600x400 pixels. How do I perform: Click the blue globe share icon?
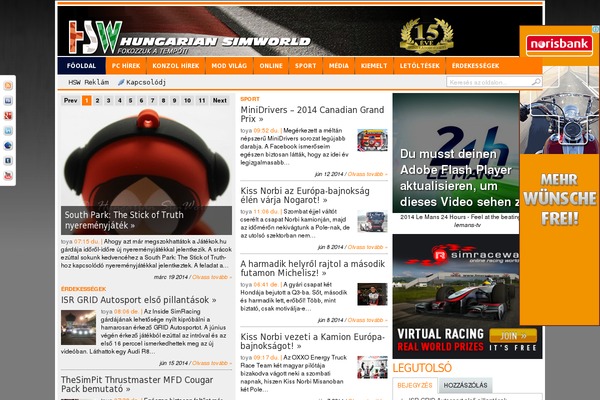8,145
